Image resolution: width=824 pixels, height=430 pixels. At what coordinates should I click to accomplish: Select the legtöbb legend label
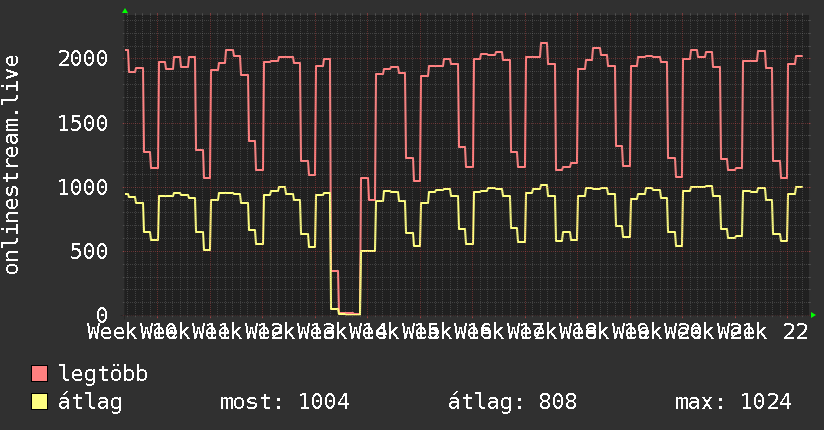click(x=103, y=374)
